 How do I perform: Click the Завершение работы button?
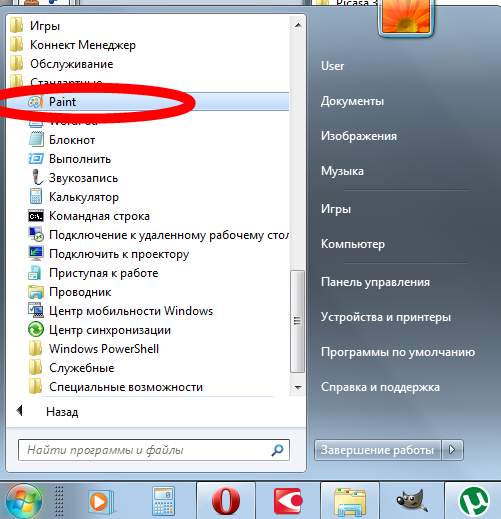click(x=378, y=450)
